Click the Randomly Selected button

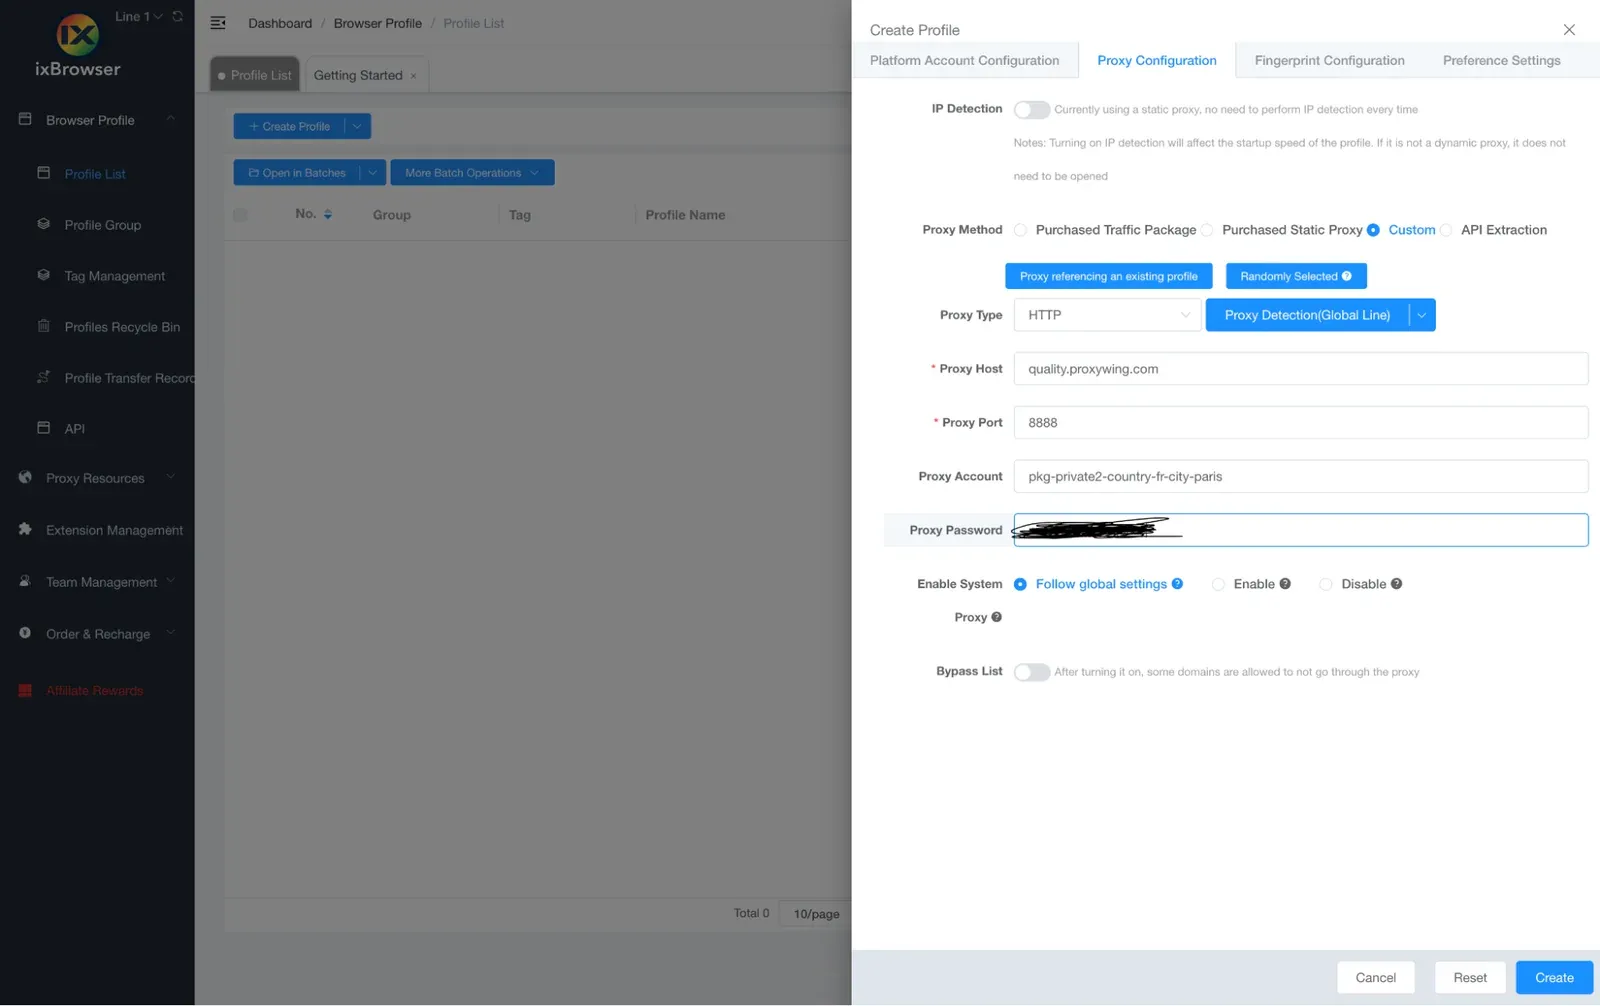tap(1296, 276)
